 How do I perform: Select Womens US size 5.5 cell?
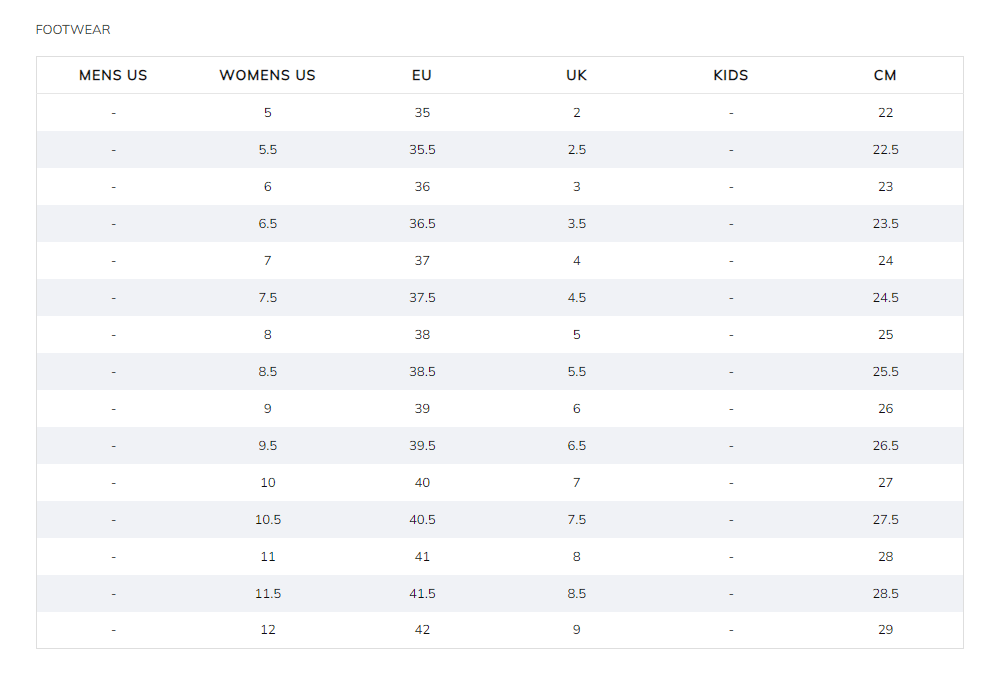click(x=267, y=150)
